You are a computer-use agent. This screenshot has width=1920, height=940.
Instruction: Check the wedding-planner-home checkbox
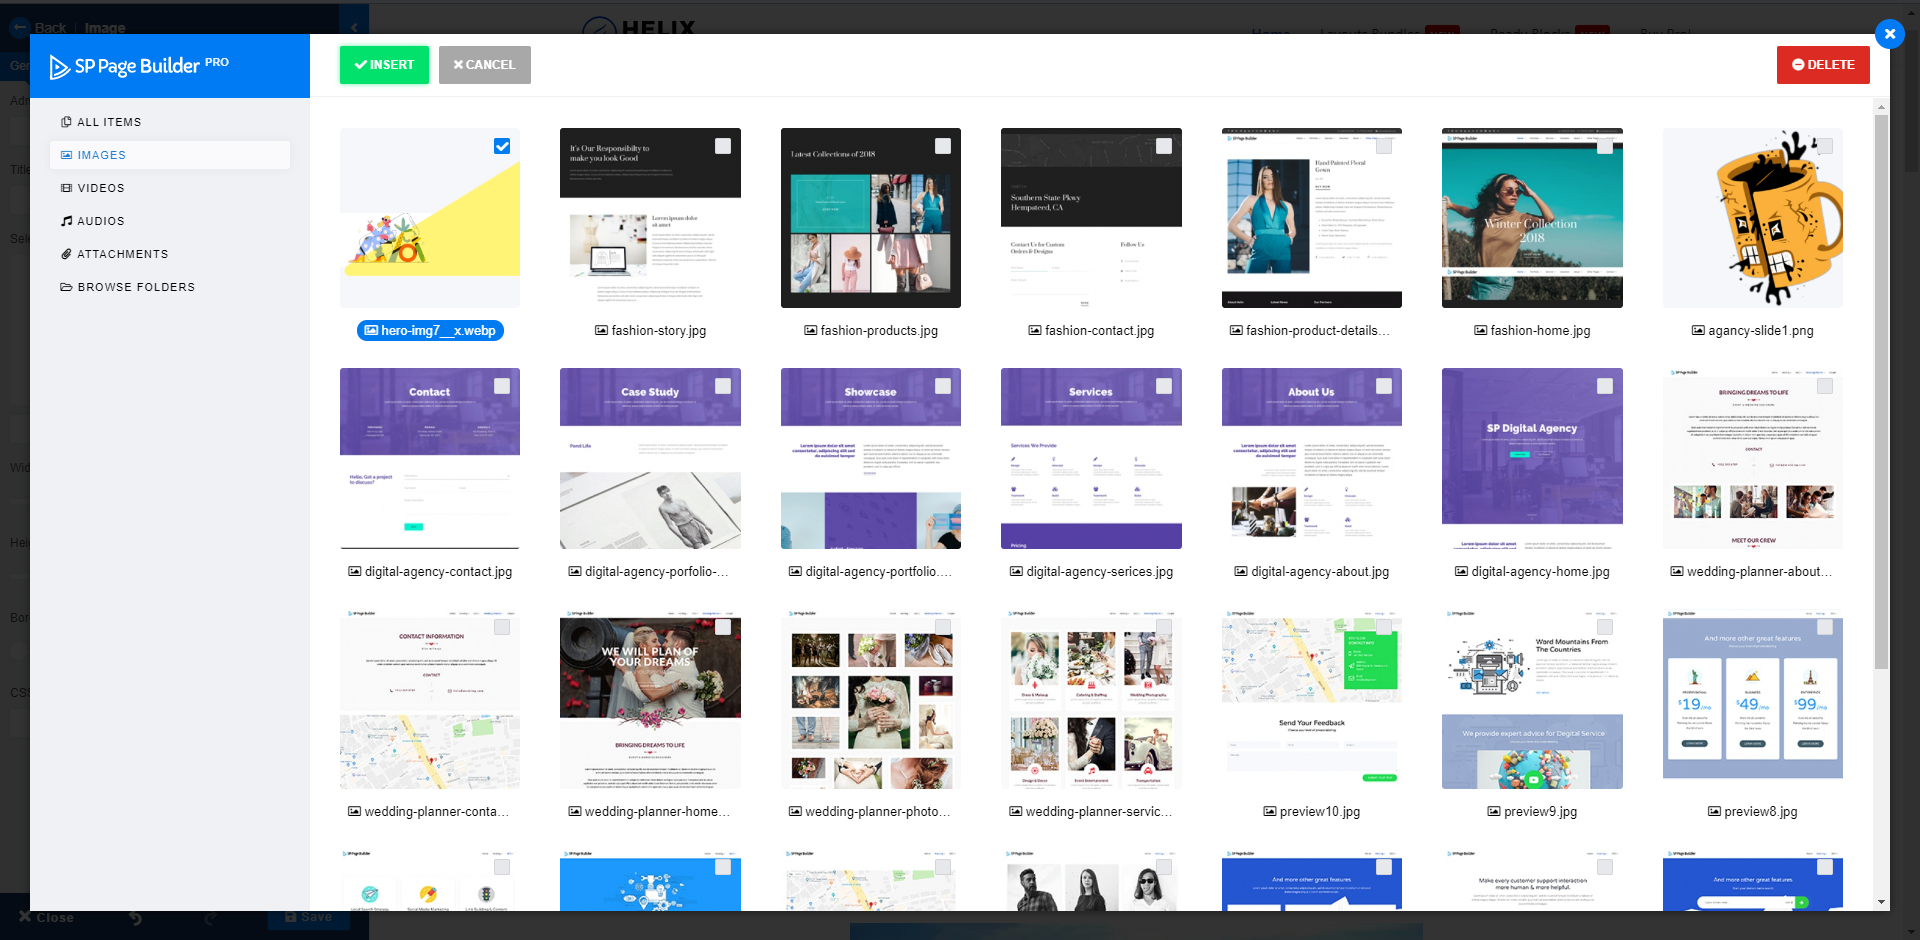tap(723, 627)
